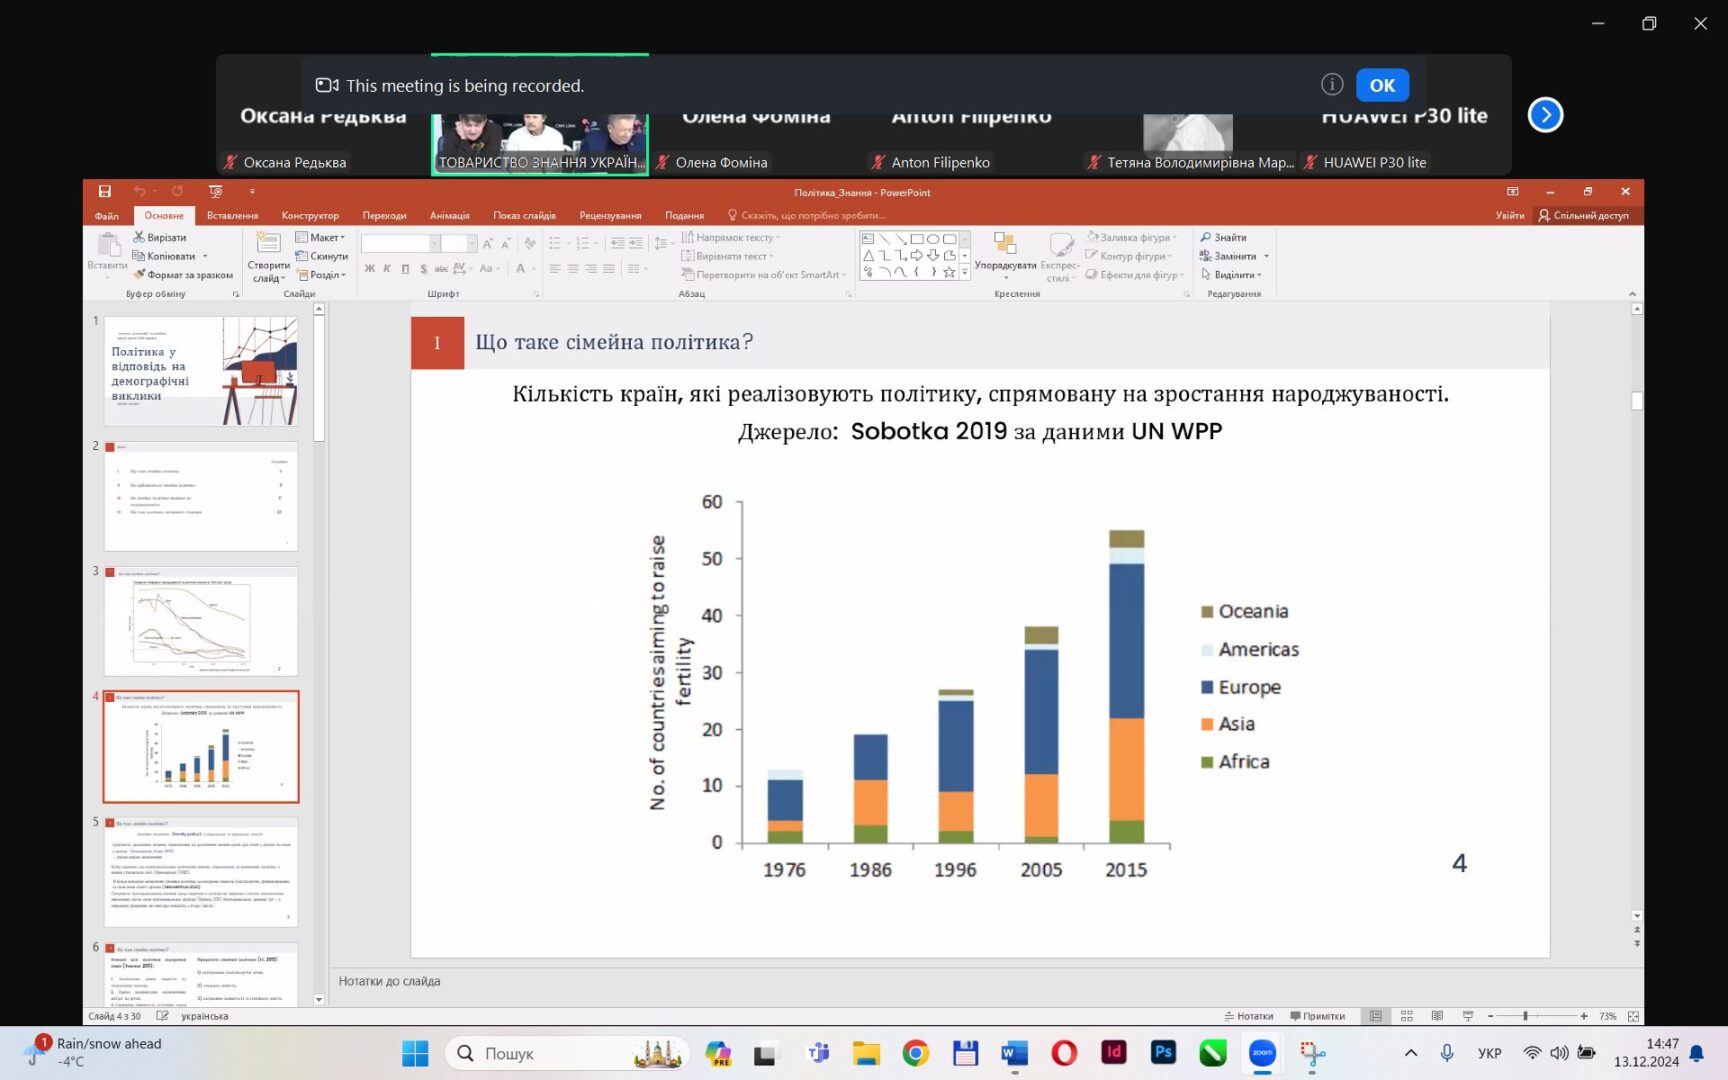1728x1080 pixels.
Task: Open Zoom app in the taskbar
Action: click(1262, 1053)
